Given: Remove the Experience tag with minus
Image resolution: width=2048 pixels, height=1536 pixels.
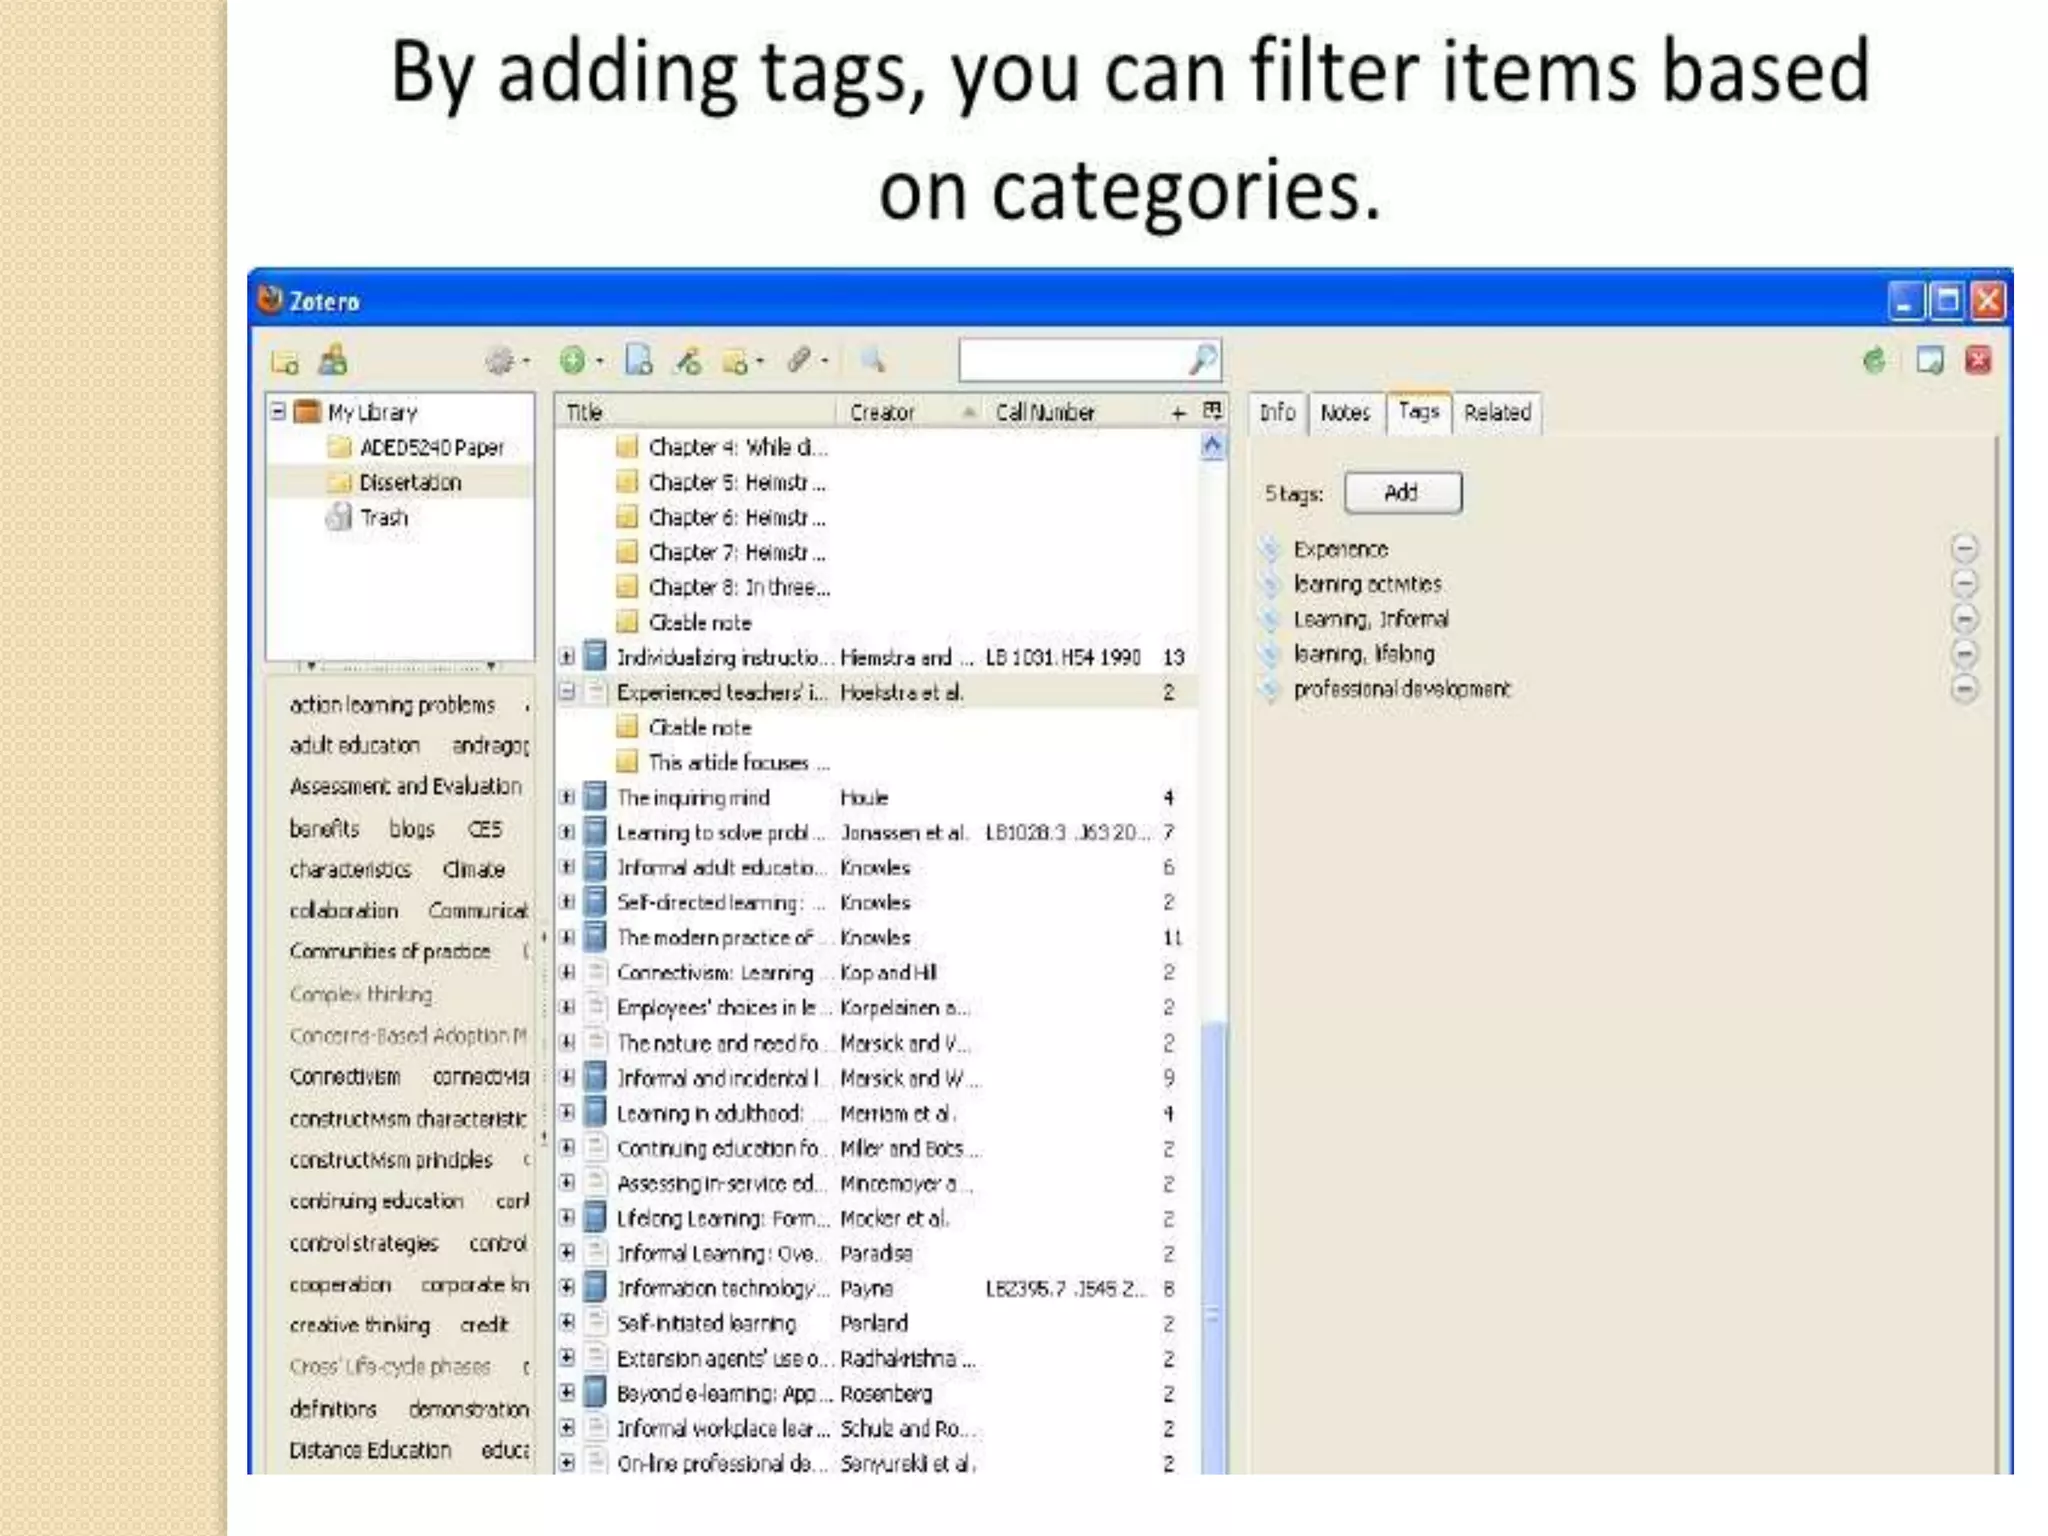Looking at the screenshot, I should (1963, 548).
